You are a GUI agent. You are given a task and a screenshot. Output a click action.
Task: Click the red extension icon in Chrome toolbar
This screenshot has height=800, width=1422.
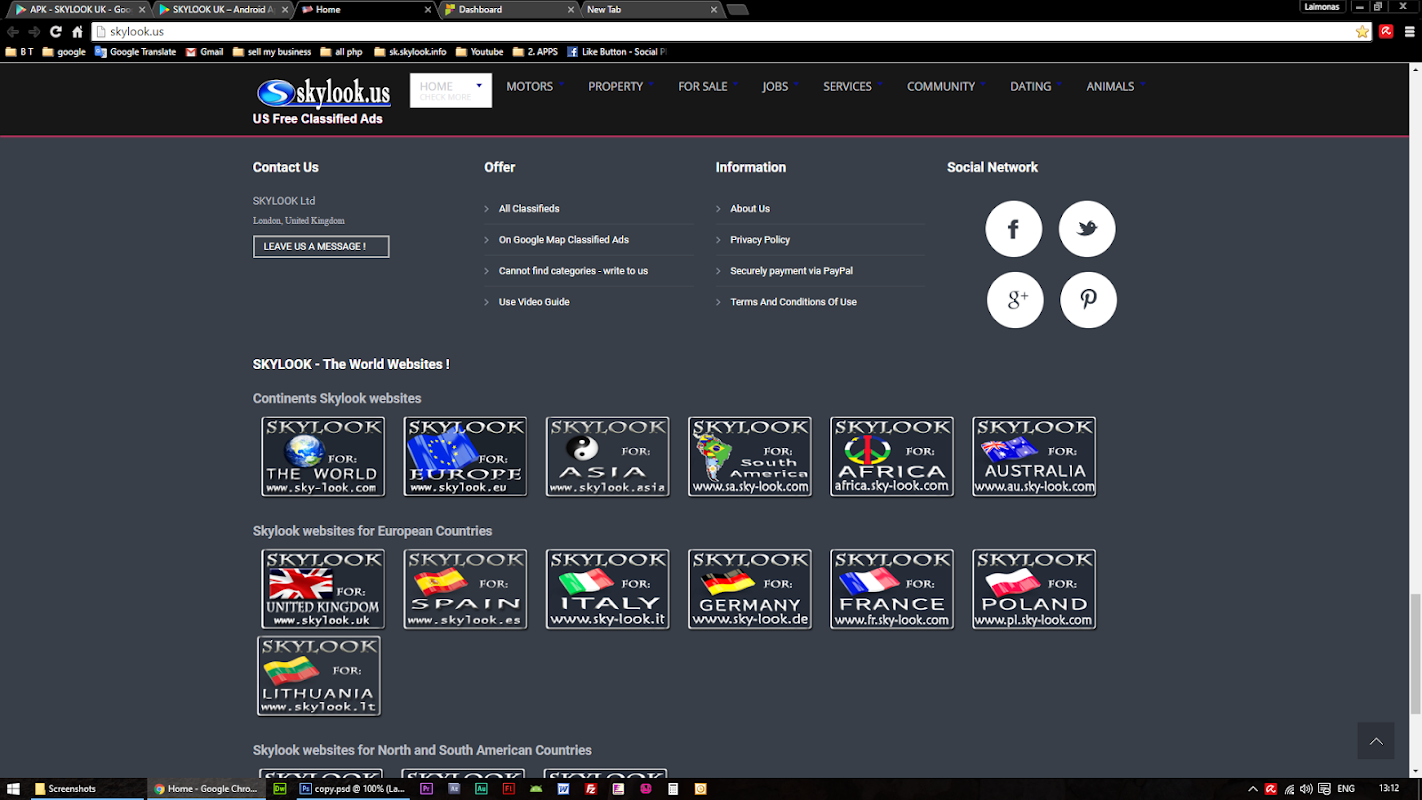(1386, 32)
